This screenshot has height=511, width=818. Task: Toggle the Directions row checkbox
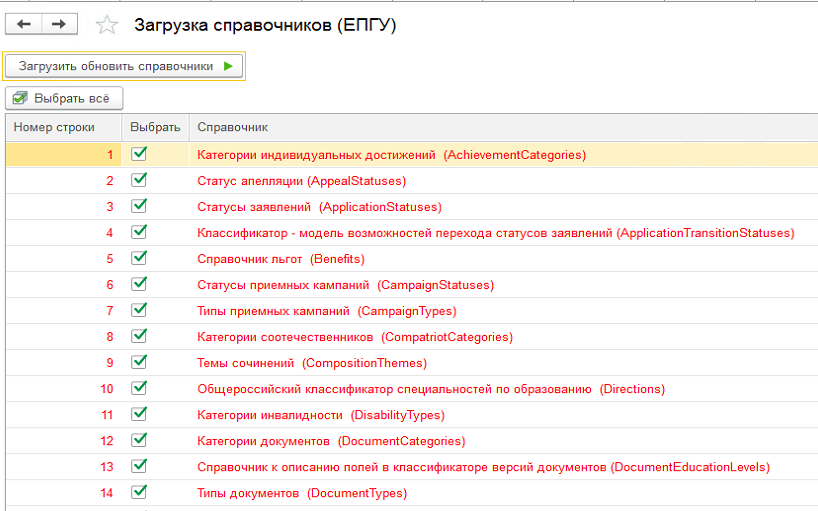(x=139, y=388)
